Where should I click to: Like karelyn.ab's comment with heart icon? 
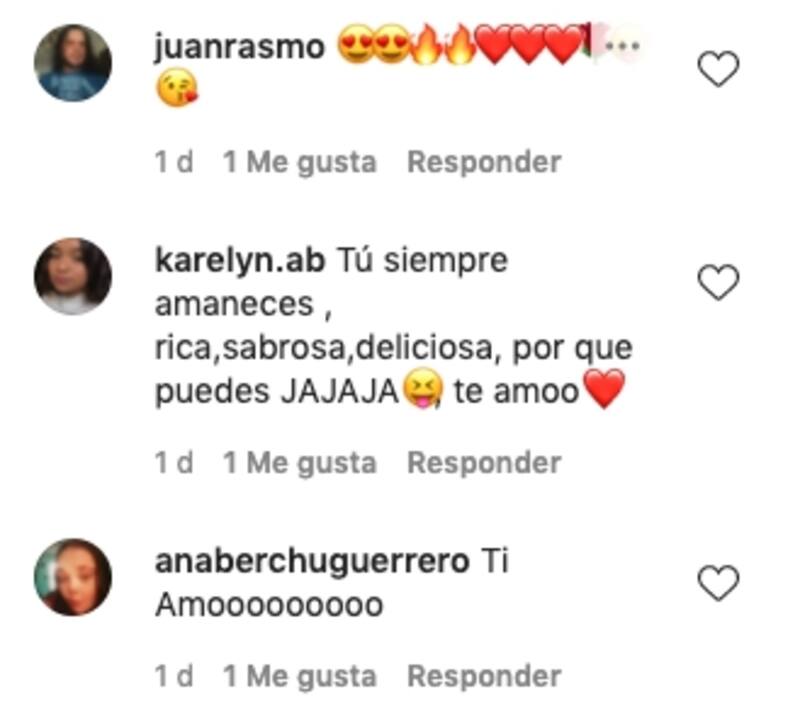(718, 282)
